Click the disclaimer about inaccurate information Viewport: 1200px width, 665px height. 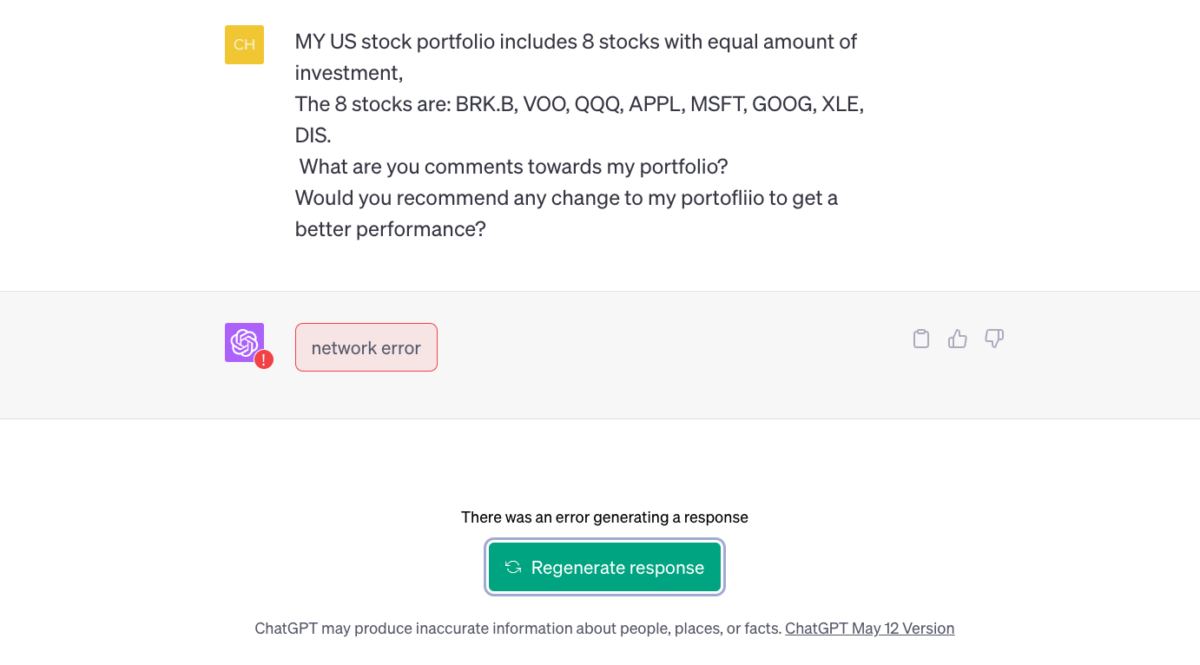tap(520, 628)
